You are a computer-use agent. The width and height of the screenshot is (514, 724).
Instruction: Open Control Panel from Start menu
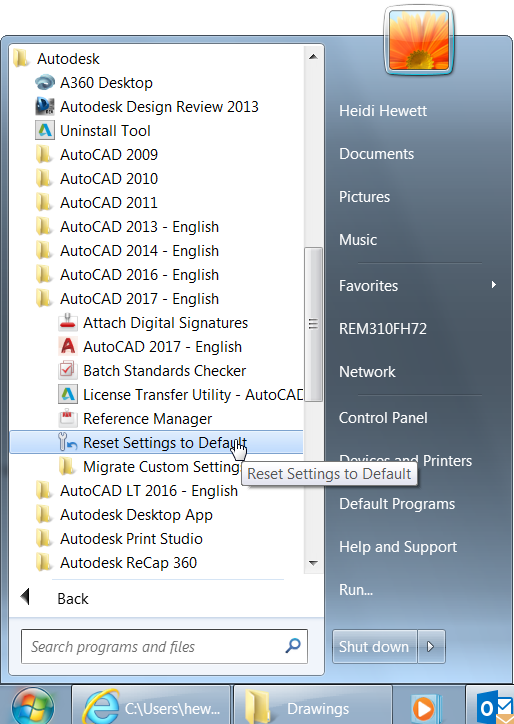383,418
